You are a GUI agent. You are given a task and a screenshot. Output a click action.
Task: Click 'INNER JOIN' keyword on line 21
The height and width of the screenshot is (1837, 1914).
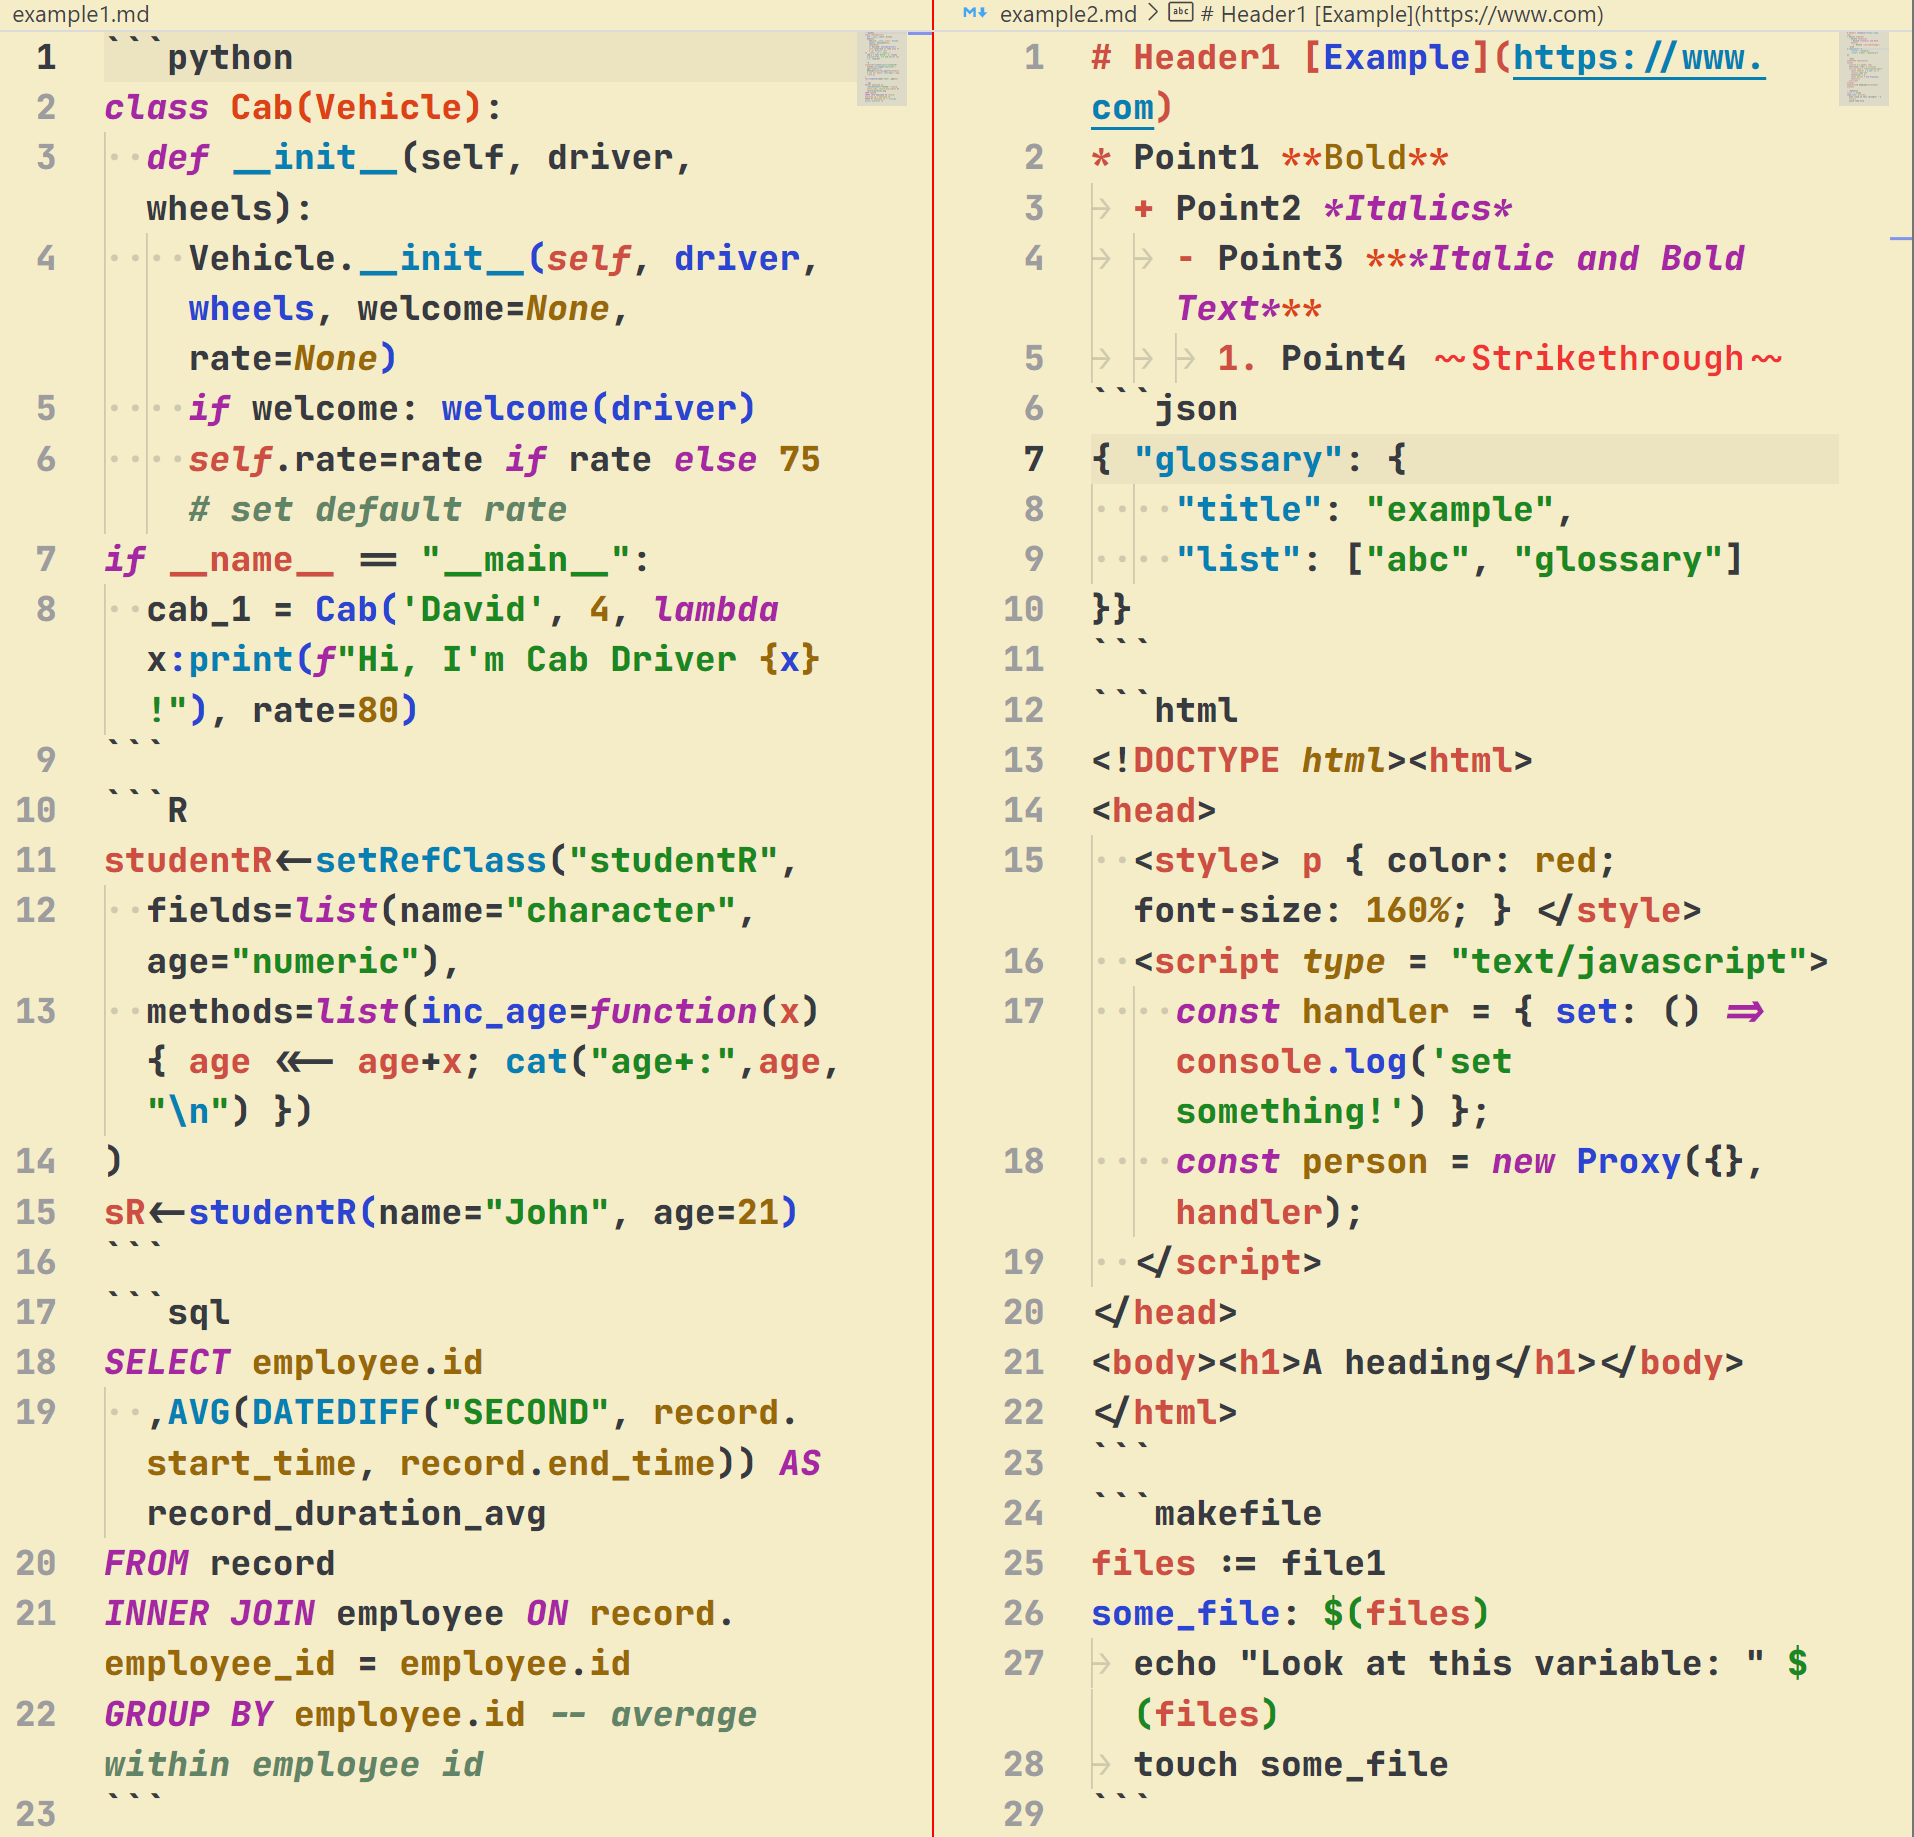click(209, 1613)
